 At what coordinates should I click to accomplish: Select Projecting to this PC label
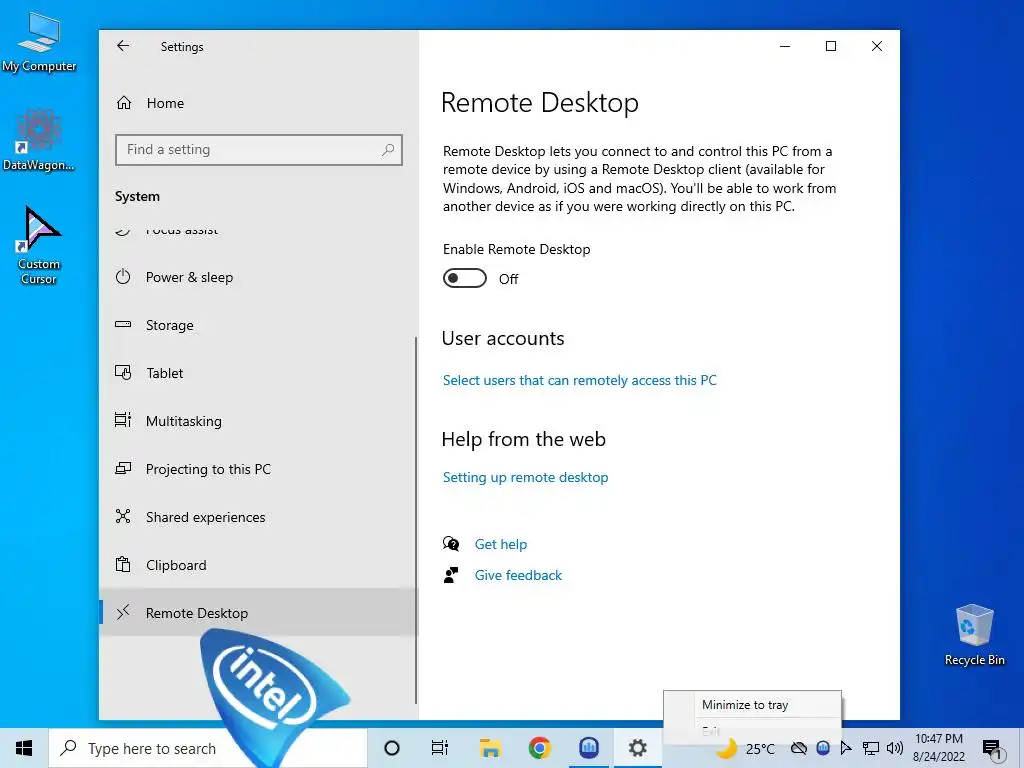coord(208,469)
